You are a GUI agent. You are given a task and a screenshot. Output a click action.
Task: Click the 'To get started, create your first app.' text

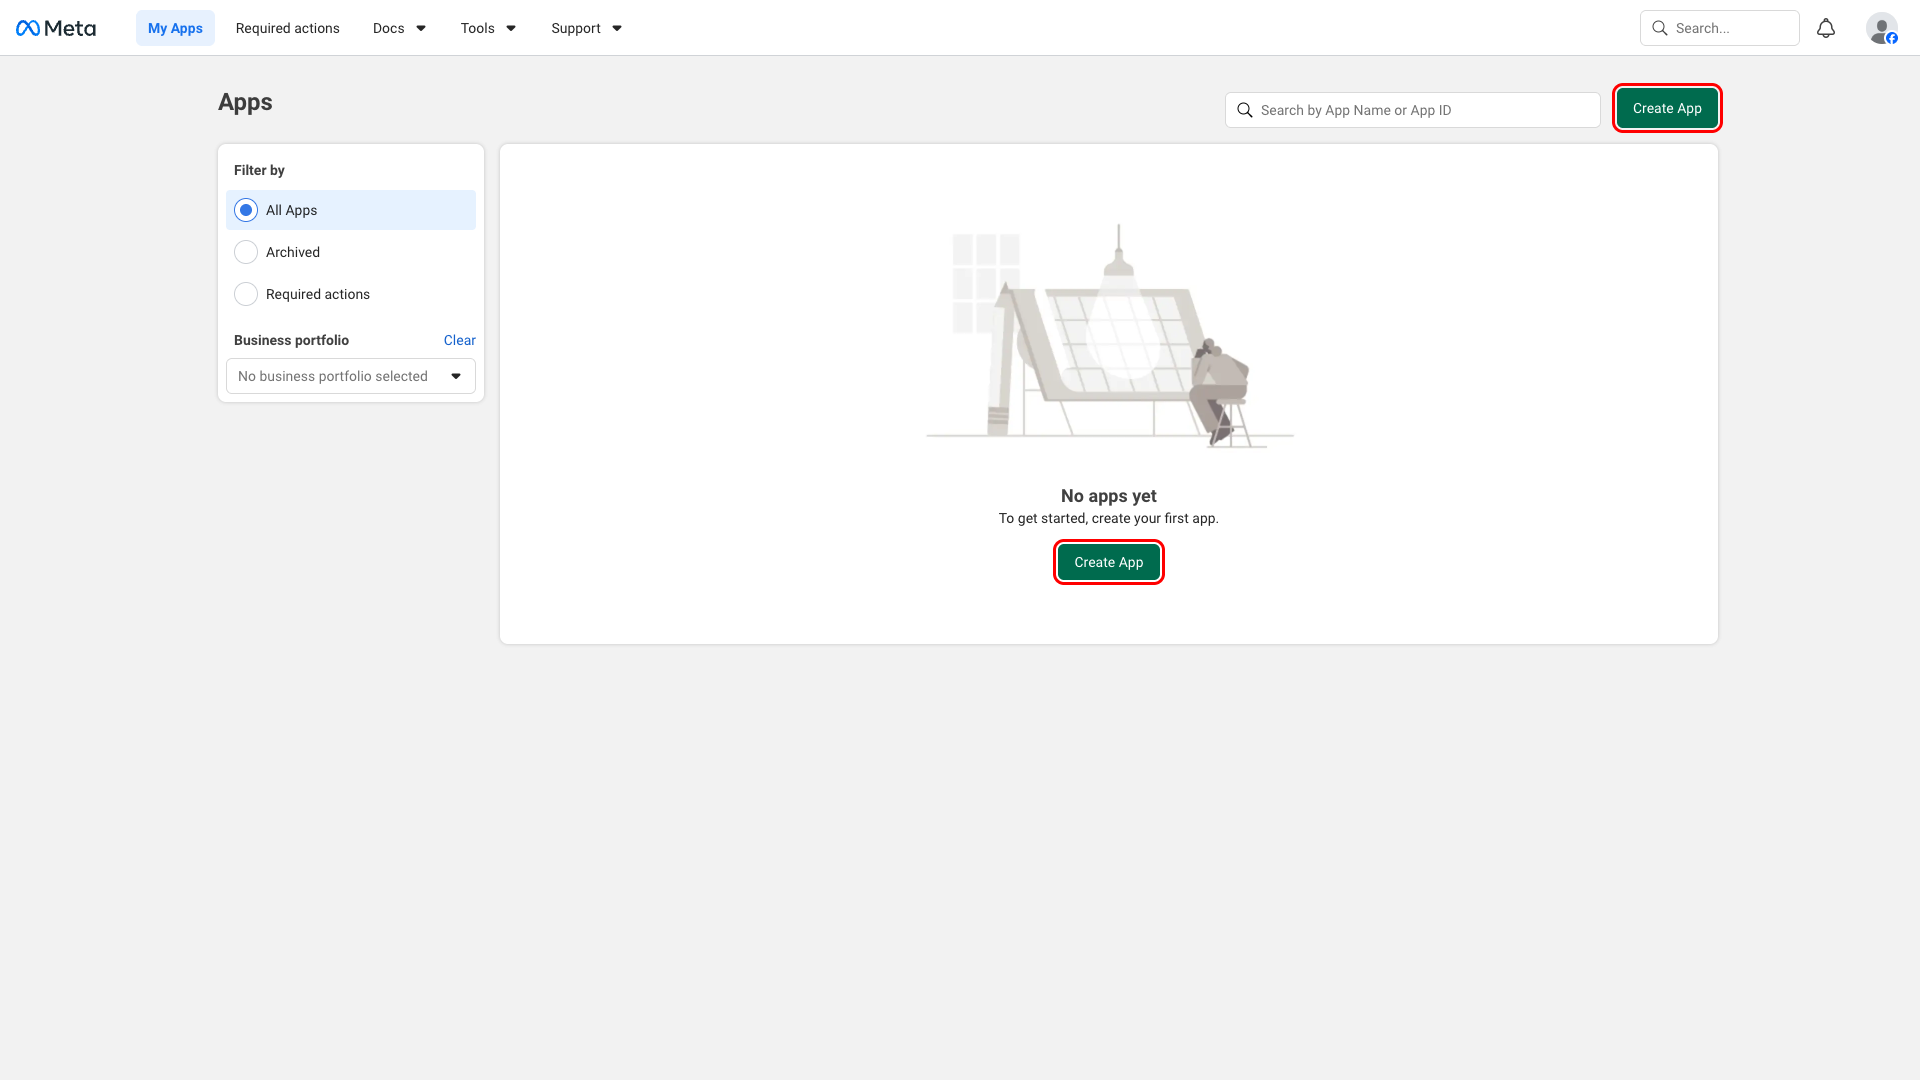click(x=1109, y=518)
